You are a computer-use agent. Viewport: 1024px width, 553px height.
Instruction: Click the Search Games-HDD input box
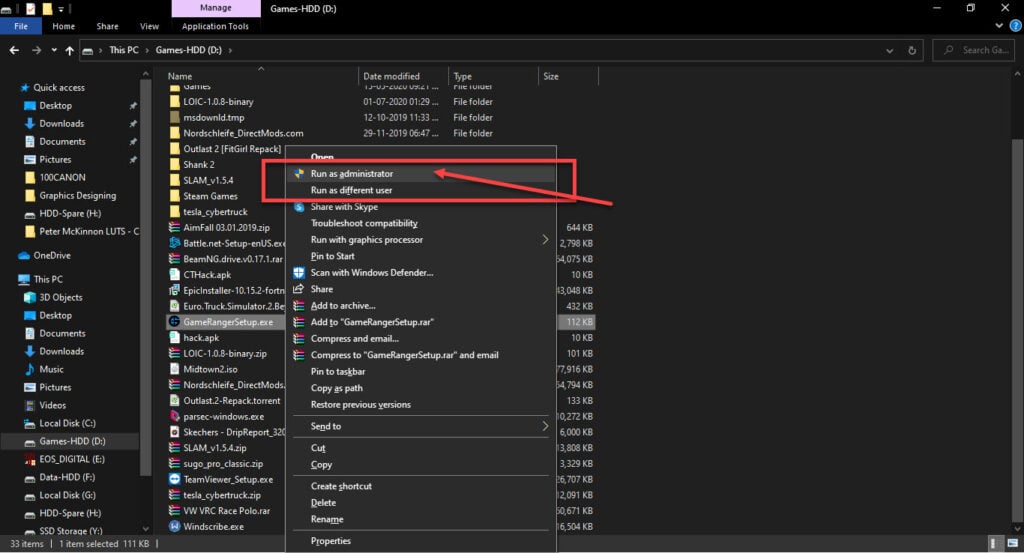coord(973,50)
